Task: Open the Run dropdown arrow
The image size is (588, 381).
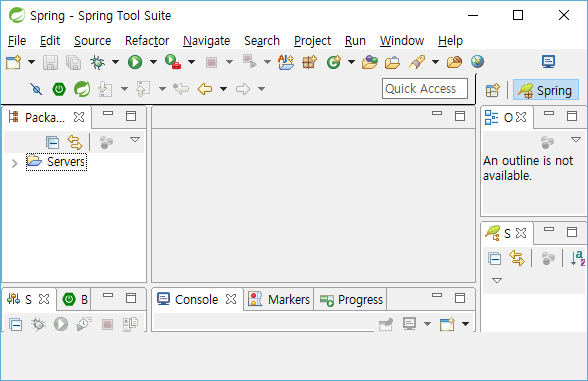Action: click(x=153, y=62)
